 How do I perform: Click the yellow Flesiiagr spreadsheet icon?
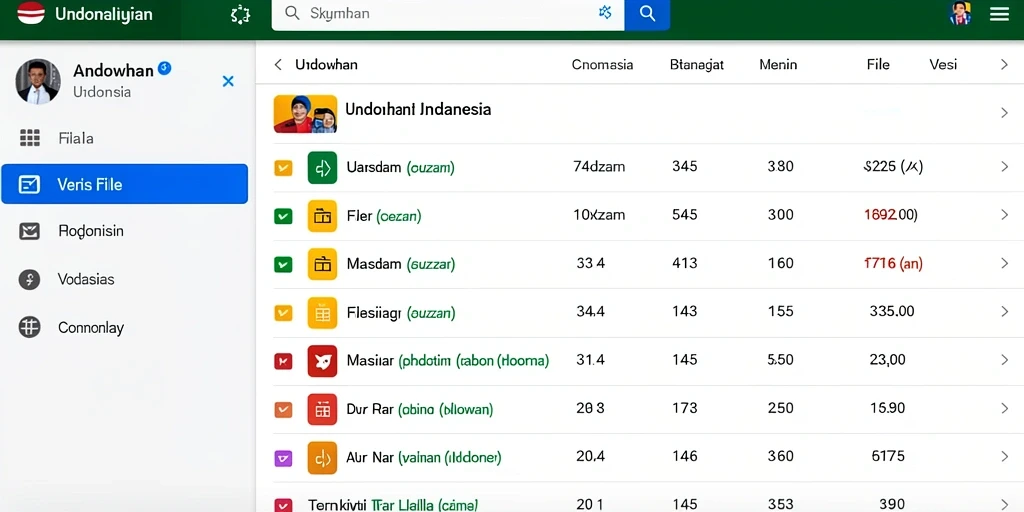pyautogui.click(x=323, y=313)
